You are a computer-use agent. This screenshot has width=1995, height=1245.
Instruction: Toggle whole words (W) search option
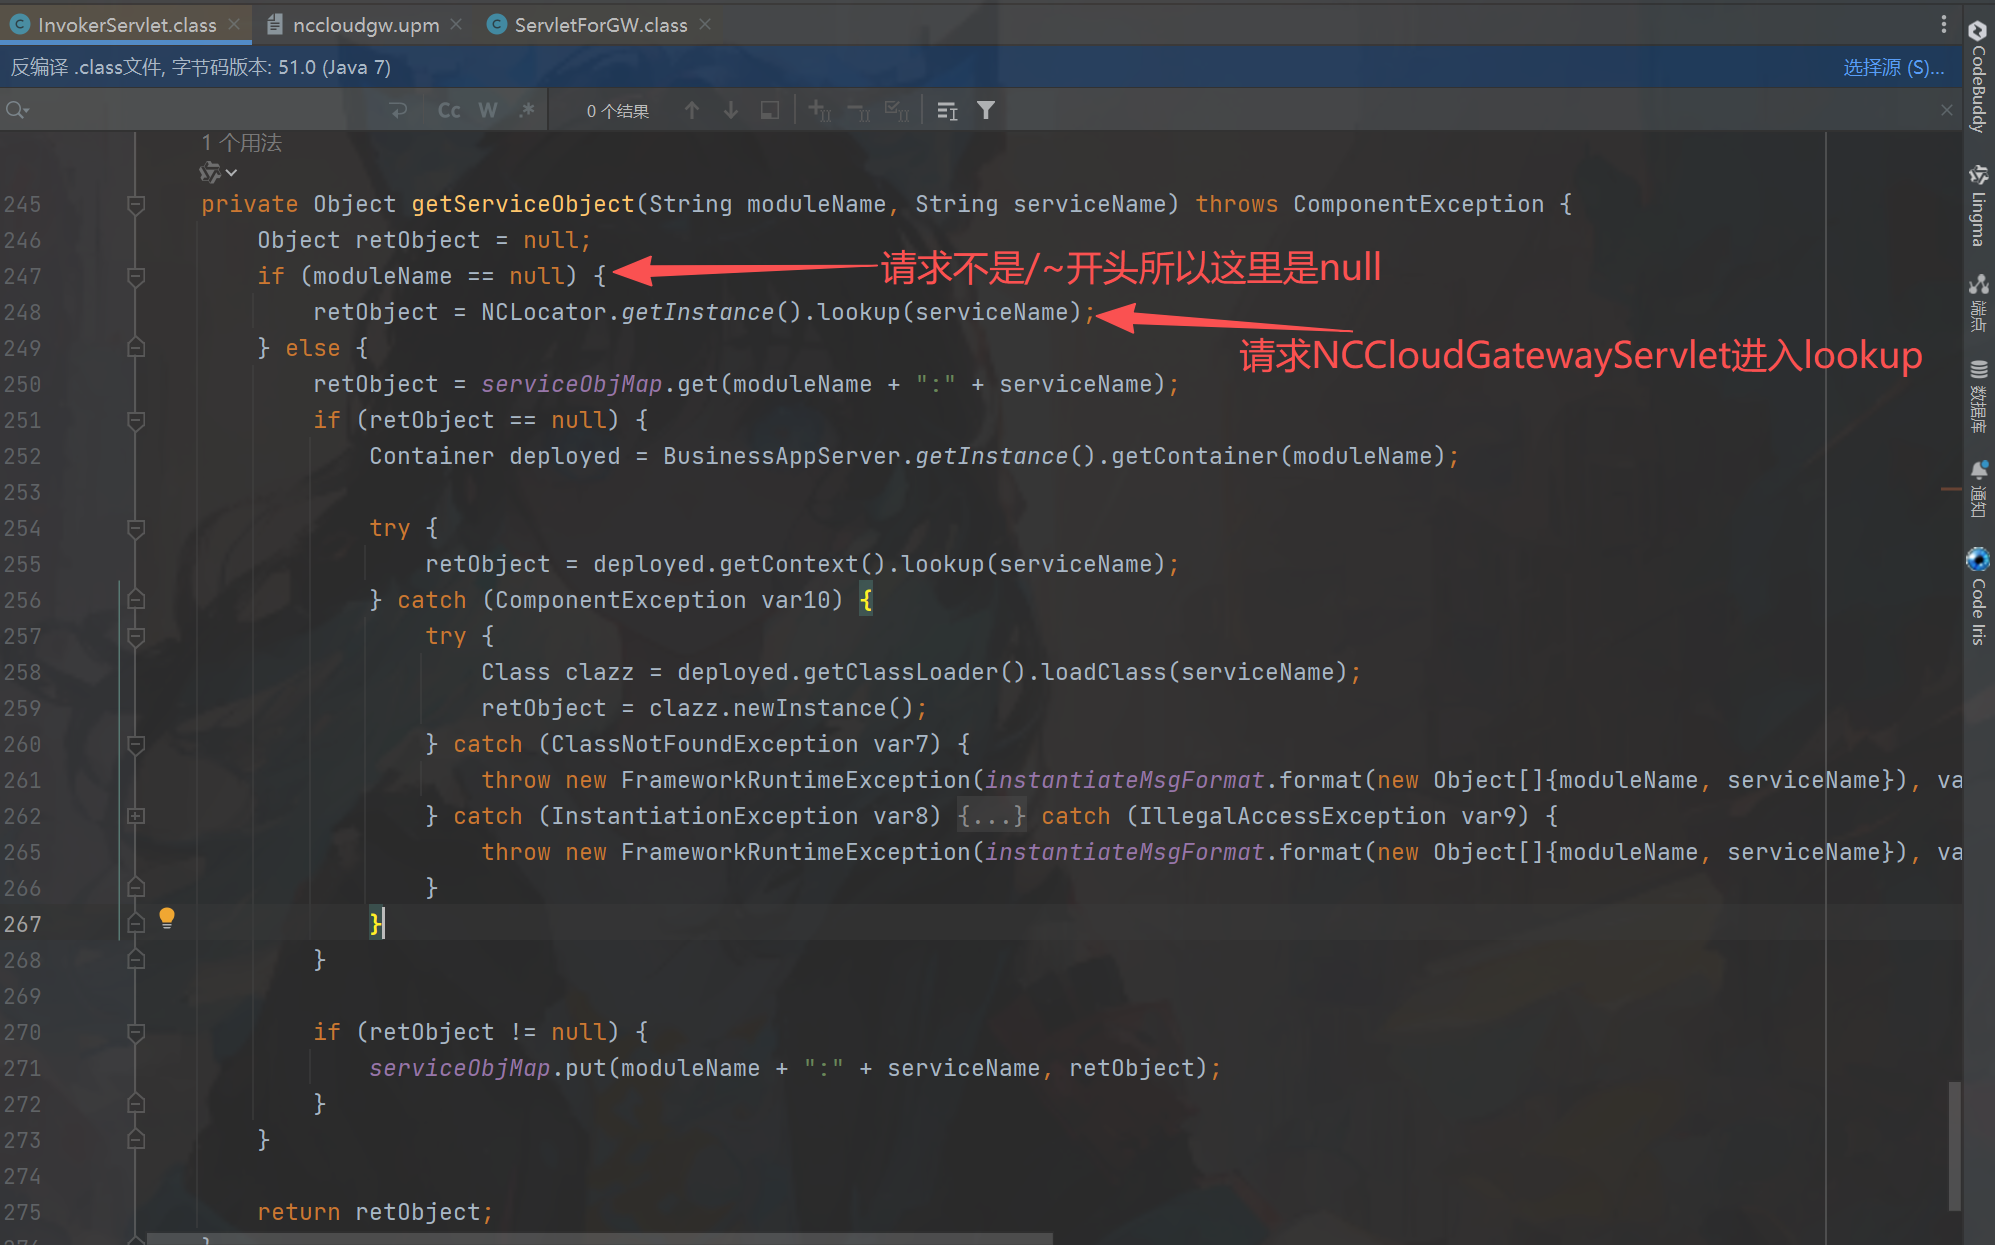(488, 111)
